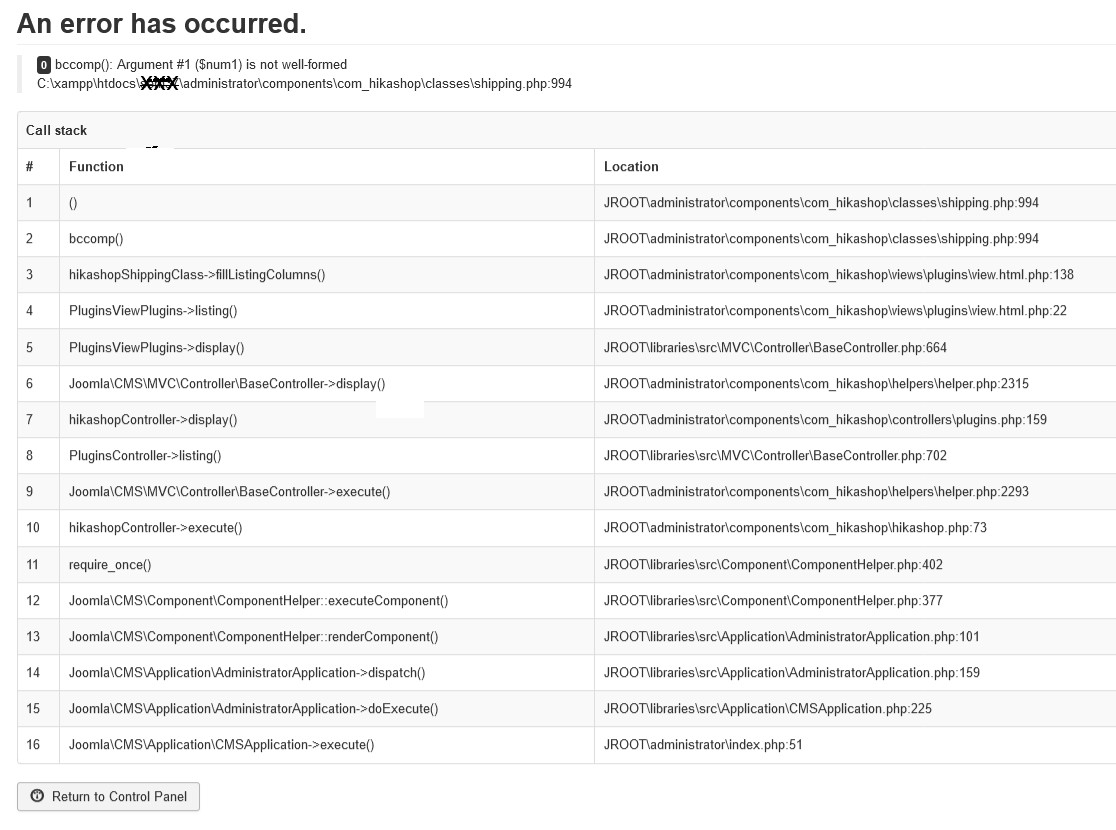This screenshot has height=830, width=1116.
Task: Click the dashboard icon in Return button
Action: point(37,796)
